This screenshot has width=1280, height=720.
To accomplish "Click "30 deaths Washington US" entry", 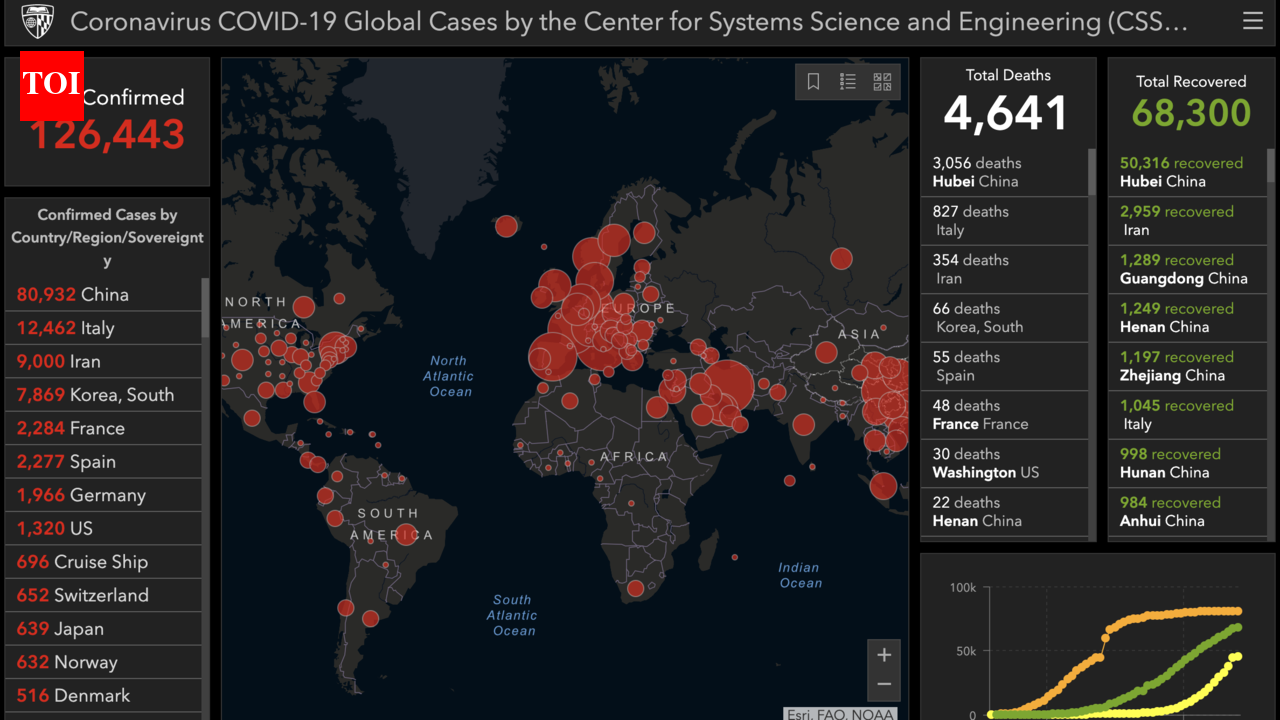I will [1004, 463].
